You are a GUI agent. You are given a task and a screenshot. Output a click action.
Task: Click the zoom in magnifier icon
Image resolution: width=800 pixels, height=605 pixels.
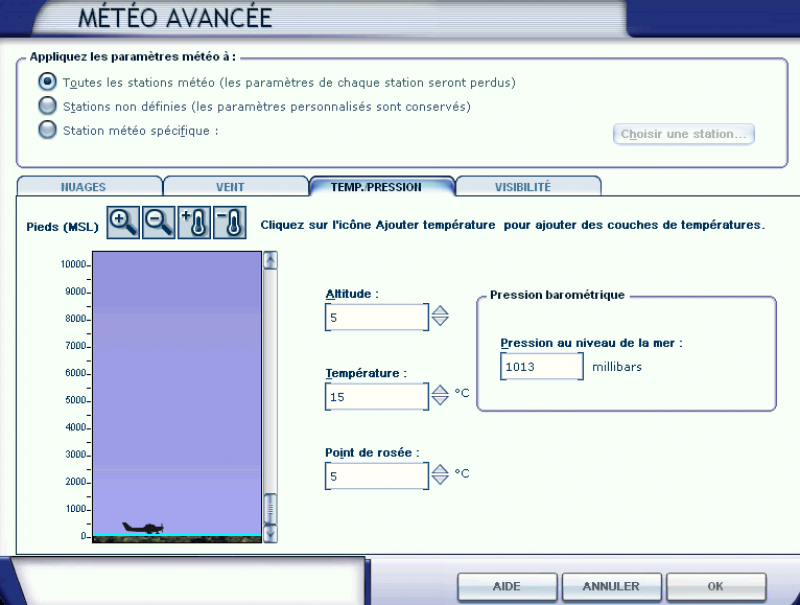click(x=123, y=224)
